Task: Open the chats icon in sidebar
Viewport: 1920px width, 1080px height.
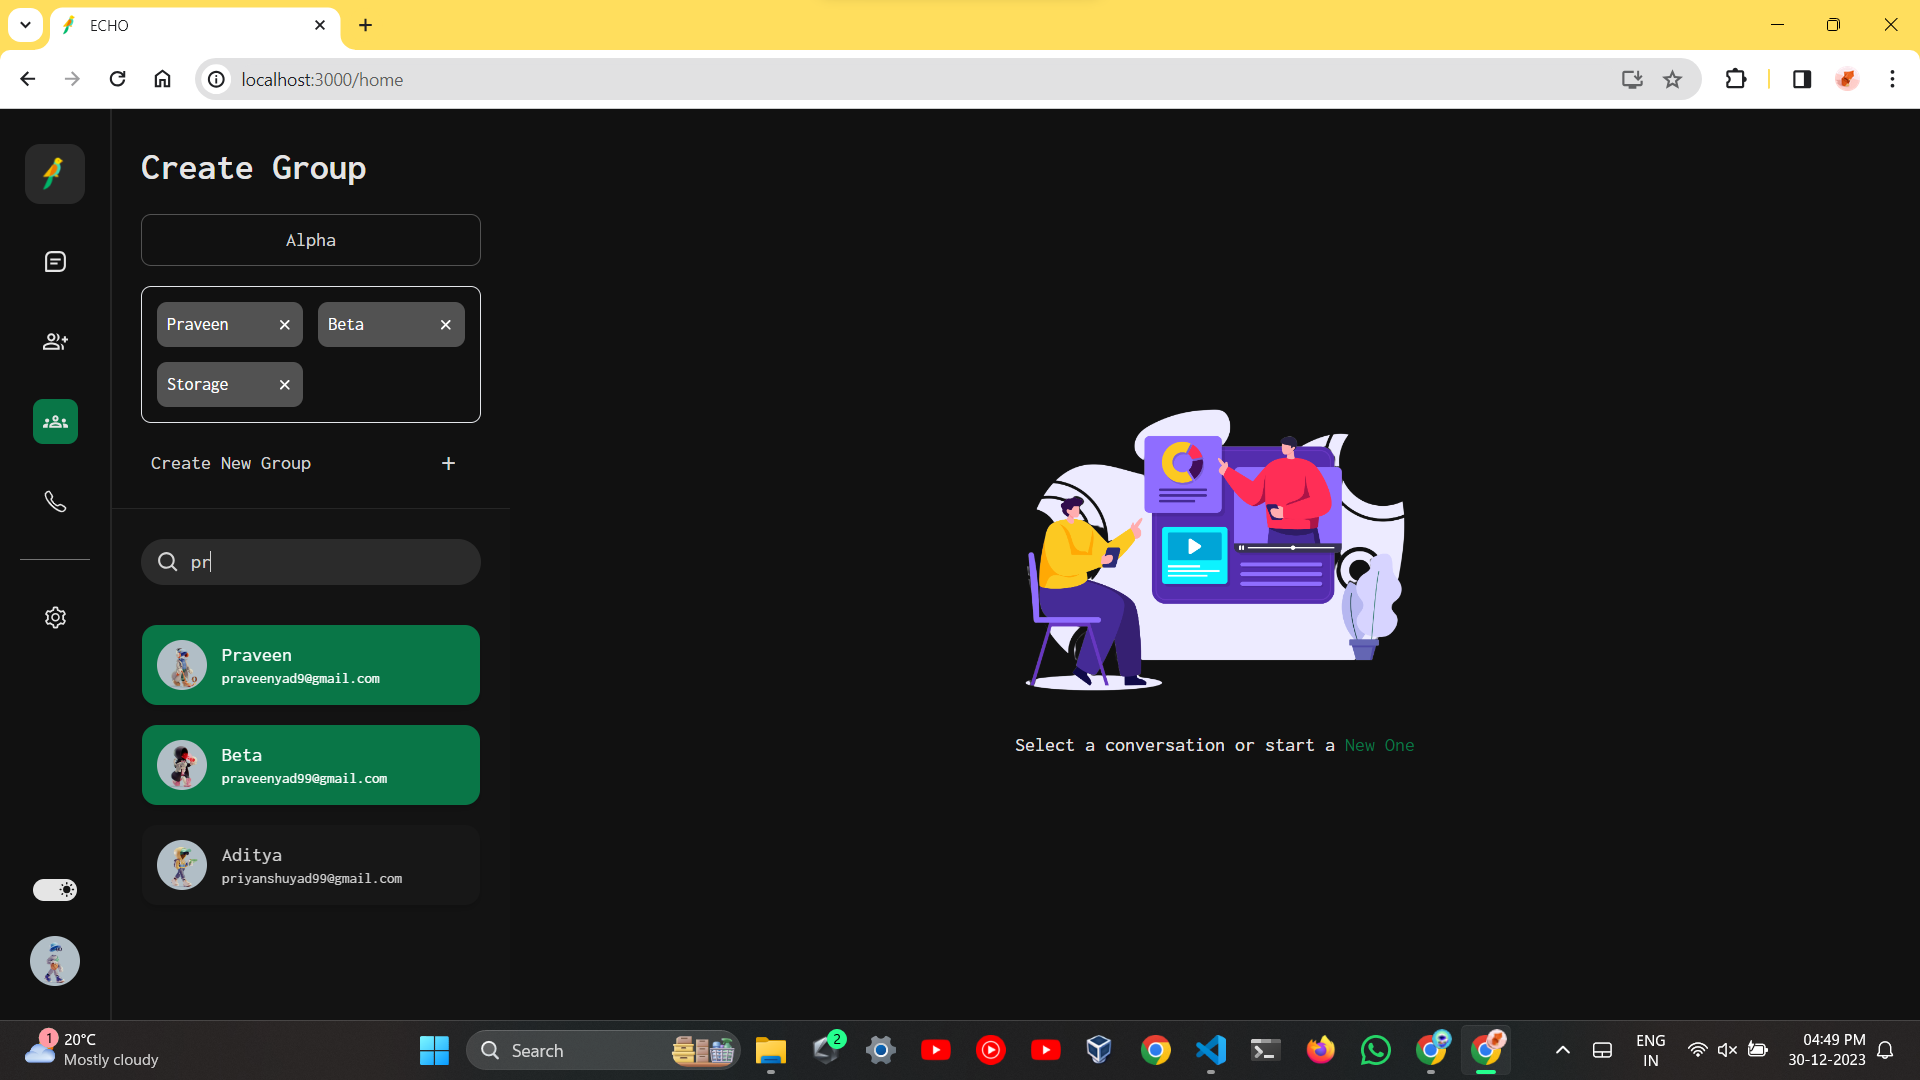Action: (55, 262)
